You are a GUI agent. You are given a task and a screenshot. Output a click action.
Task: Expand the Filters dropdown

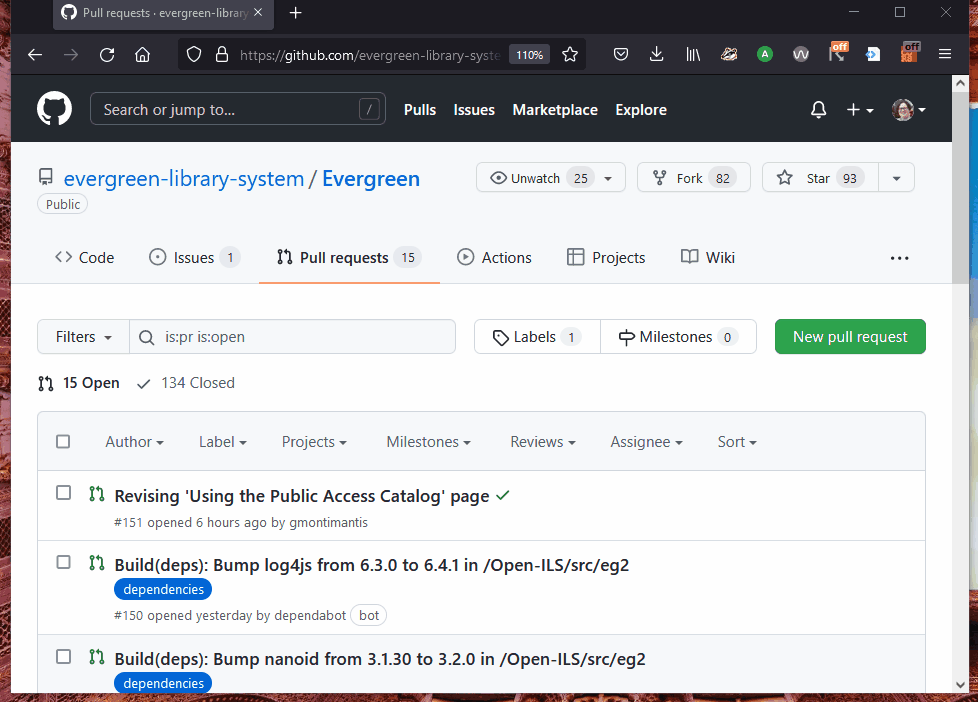coord(83,337)
